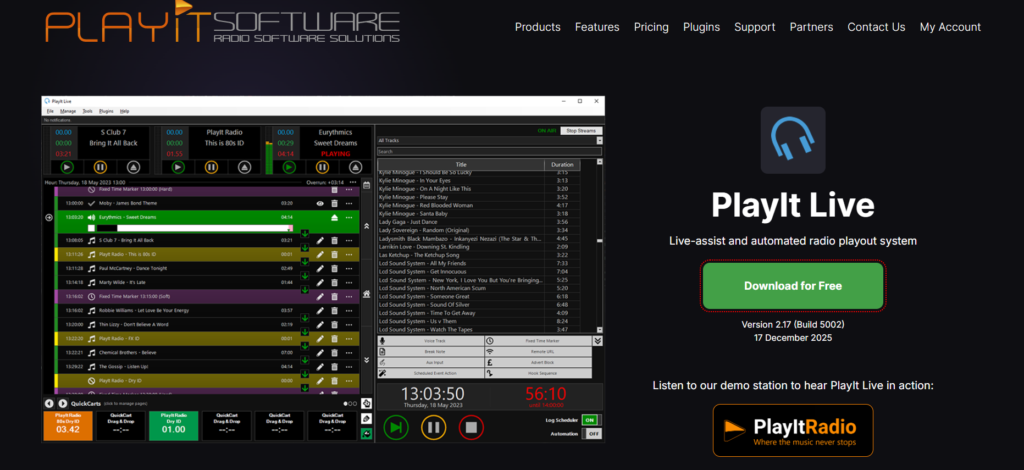The height and width of the screenshot is (470, 1024).
Task: Click the red stop button in bottom transport
Action: (470, 429)
